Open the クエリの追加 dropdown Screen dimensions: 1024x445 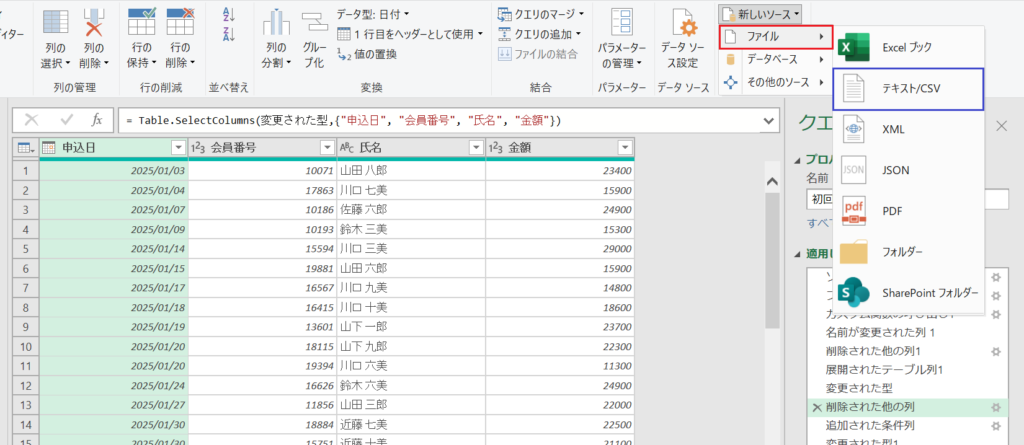coord(539,34)
